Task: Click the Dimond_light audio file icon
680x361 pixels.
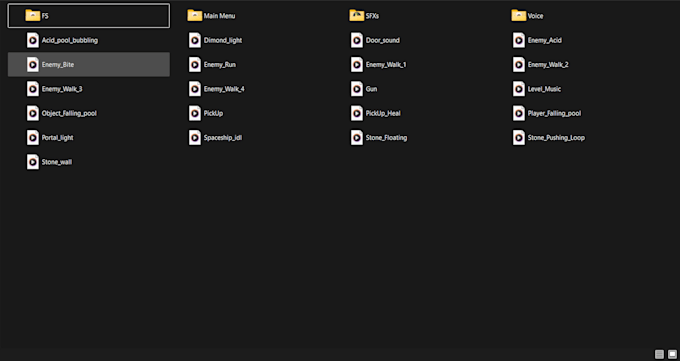Action: pyautogui.click(x=195, y=40)
